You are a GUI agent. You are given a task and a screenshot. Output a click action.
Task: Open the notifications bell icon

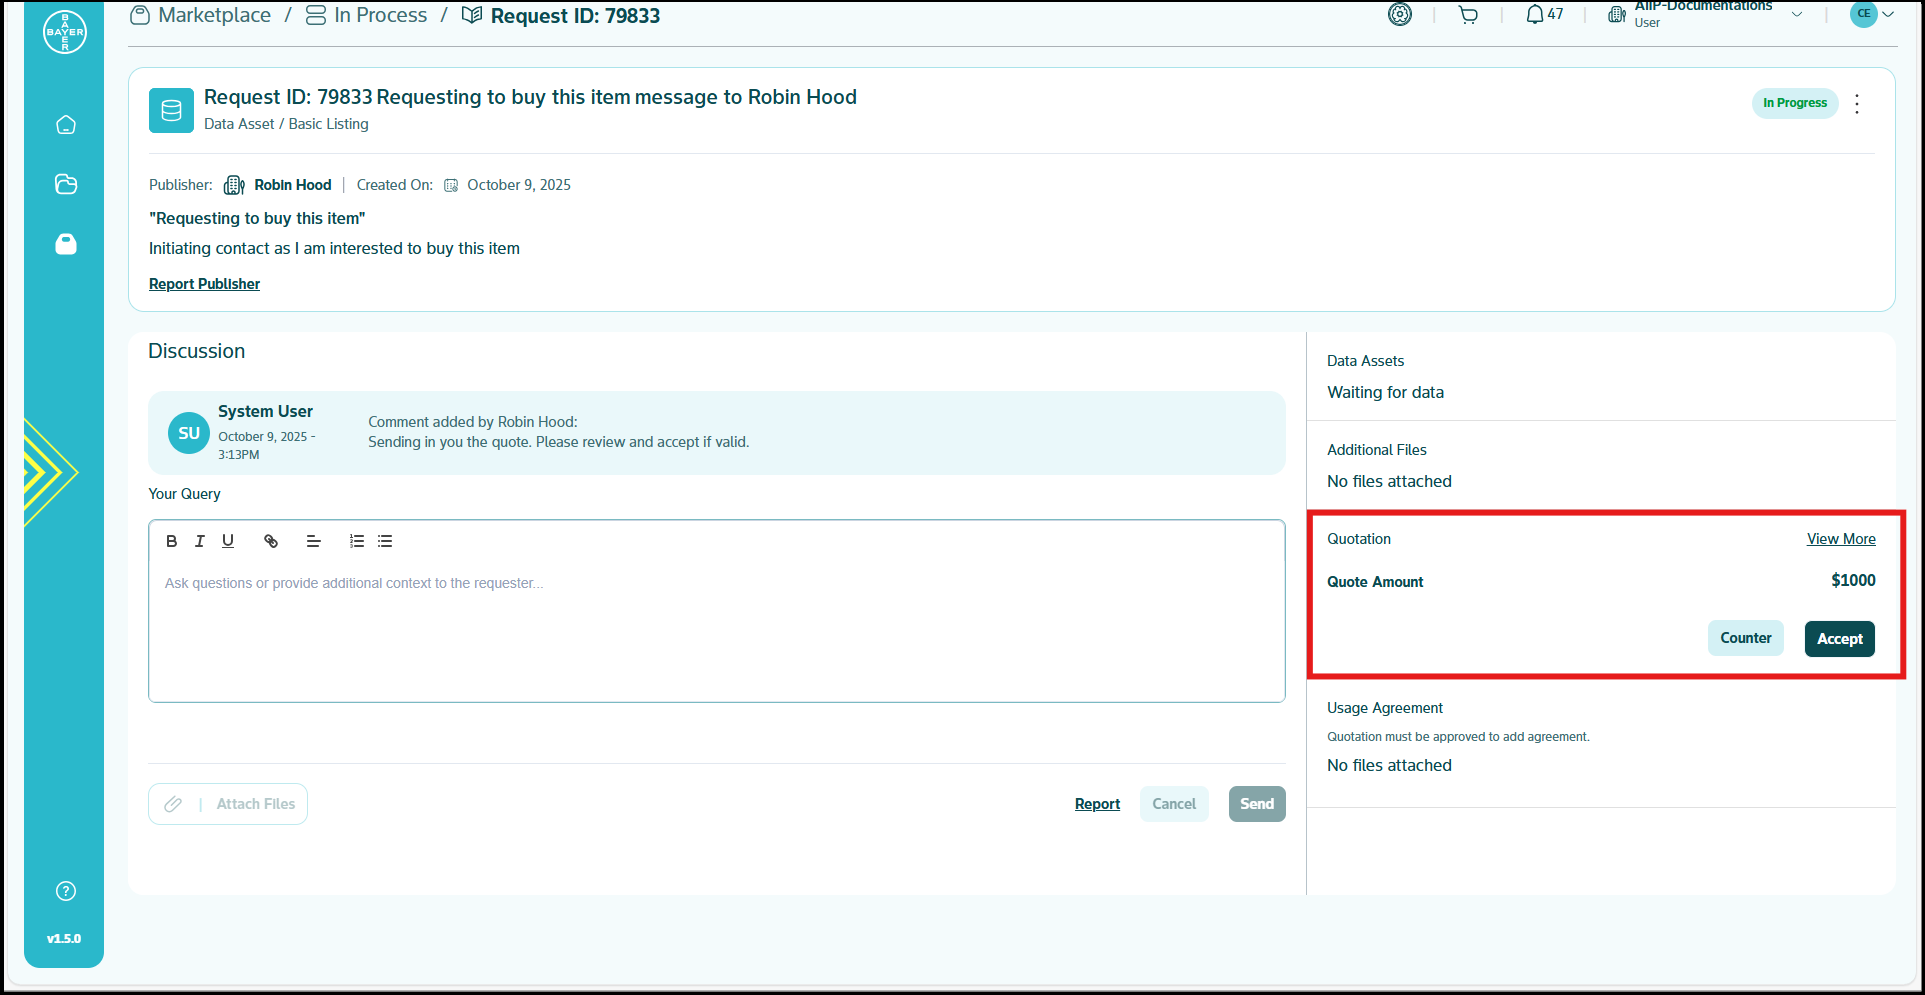[1535, 15]
